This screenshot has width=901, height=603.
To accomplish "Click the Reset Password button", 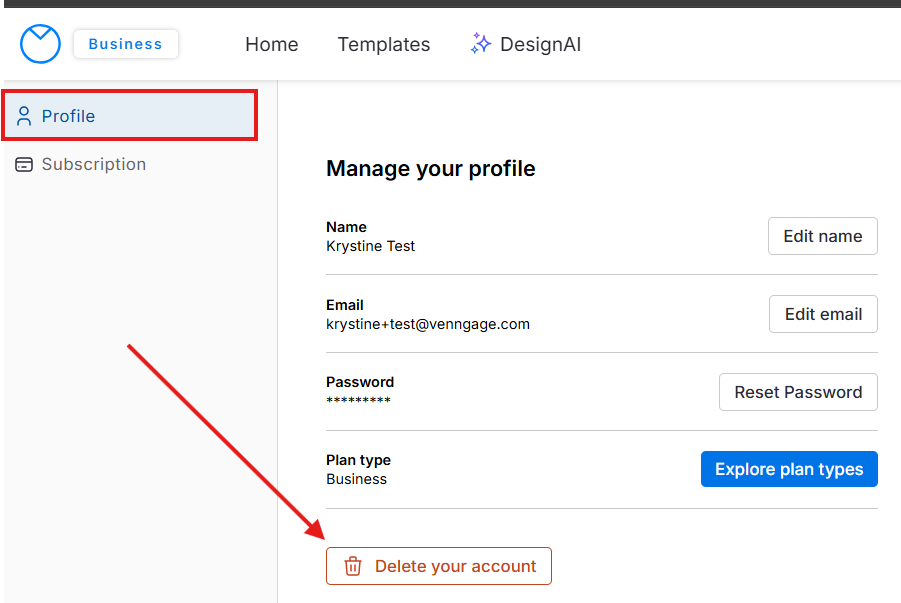I will pyautogui.click(x=797, y=392).
